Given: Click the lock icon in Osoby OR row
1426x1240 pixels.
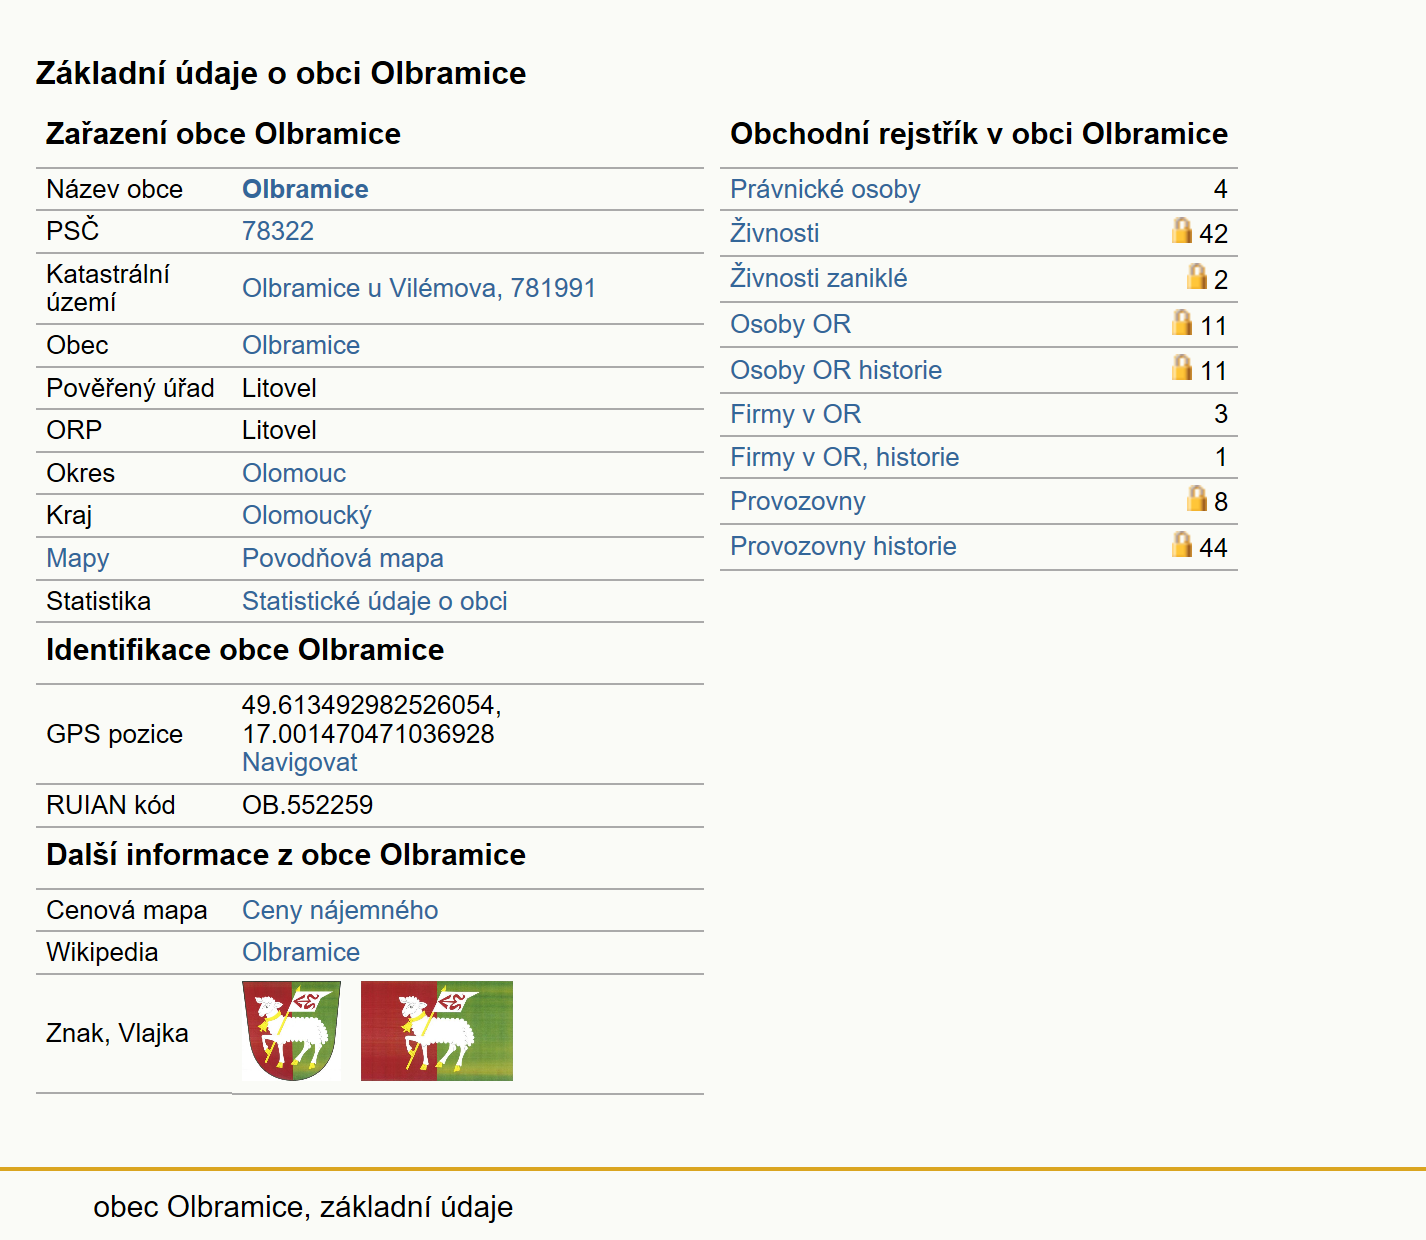Looking at the screenshot, I should (x=1182, y=322).
